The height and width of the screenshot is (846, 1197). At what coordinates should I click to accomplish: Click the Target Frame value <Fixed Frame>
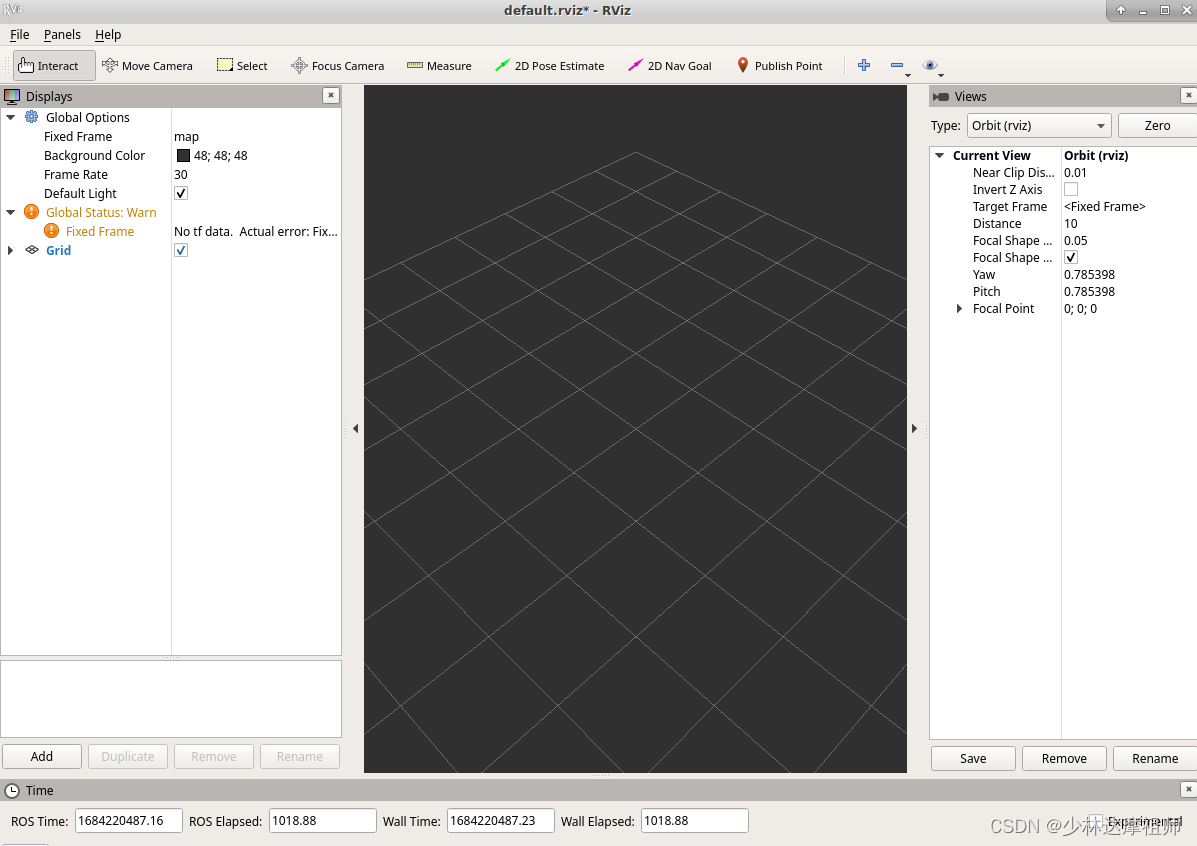pyautogui.click(x=1105, y=207)
